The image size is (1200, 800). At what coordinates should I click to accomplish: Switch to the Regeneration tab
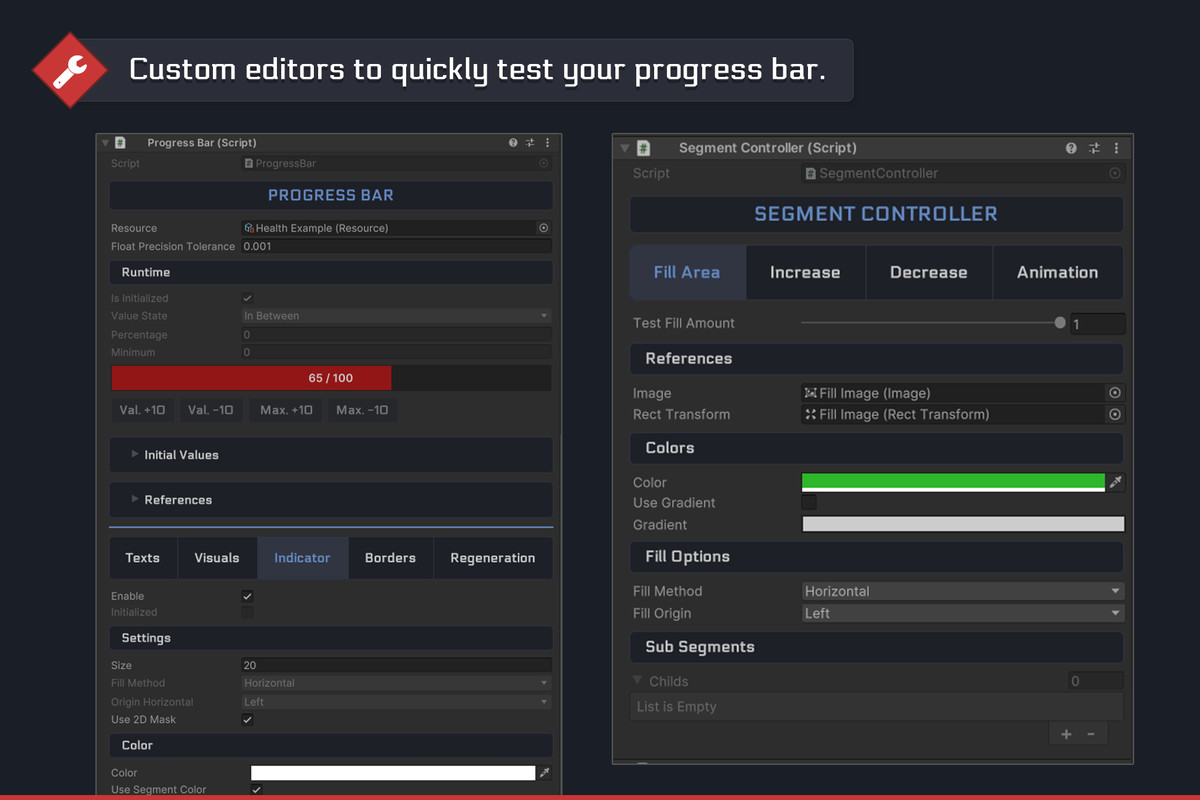click(492, 558)
